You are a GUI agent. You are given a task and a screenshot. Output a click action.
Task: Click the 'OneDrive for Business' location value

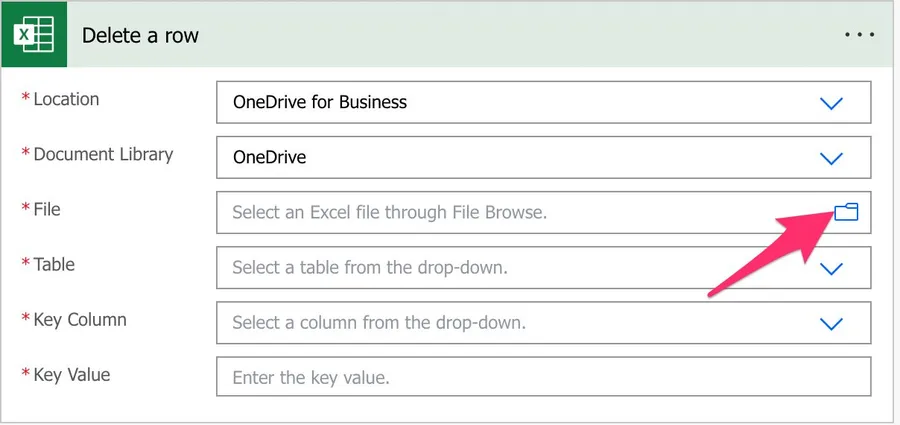pyautogui.click(x=320, y=102)
